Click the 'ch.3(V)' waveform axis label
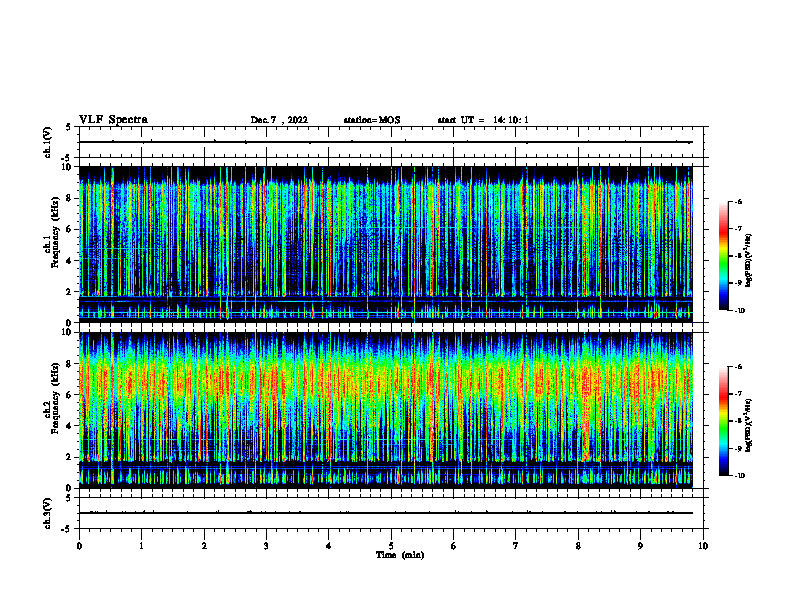The image size is (792, 612). [x=48, y=513]
